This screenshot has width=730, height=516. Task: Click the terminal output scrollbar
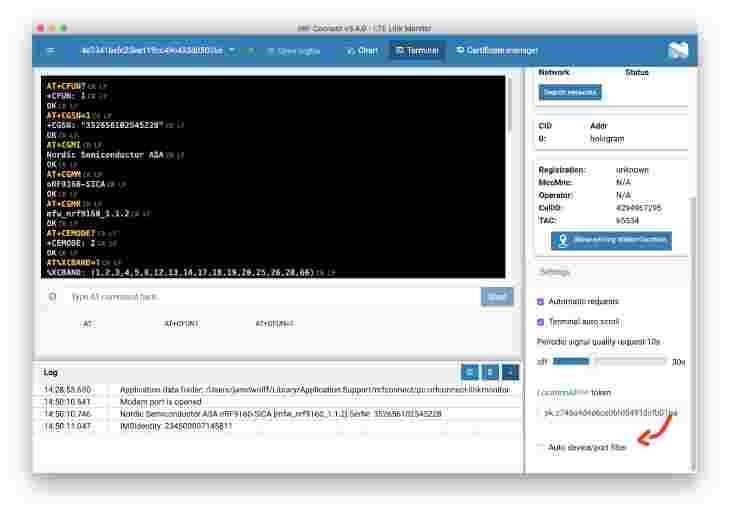[x=510, y=105]
